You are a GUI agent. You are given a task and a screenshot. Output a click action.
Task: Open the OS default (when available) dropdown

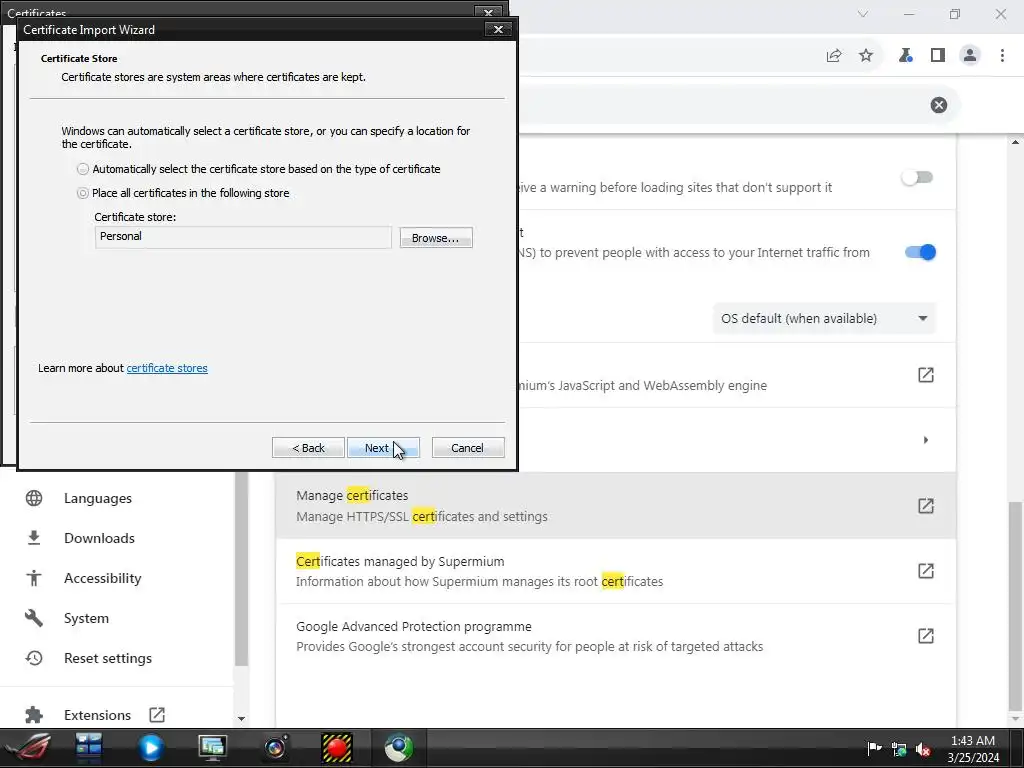(824, 319)
